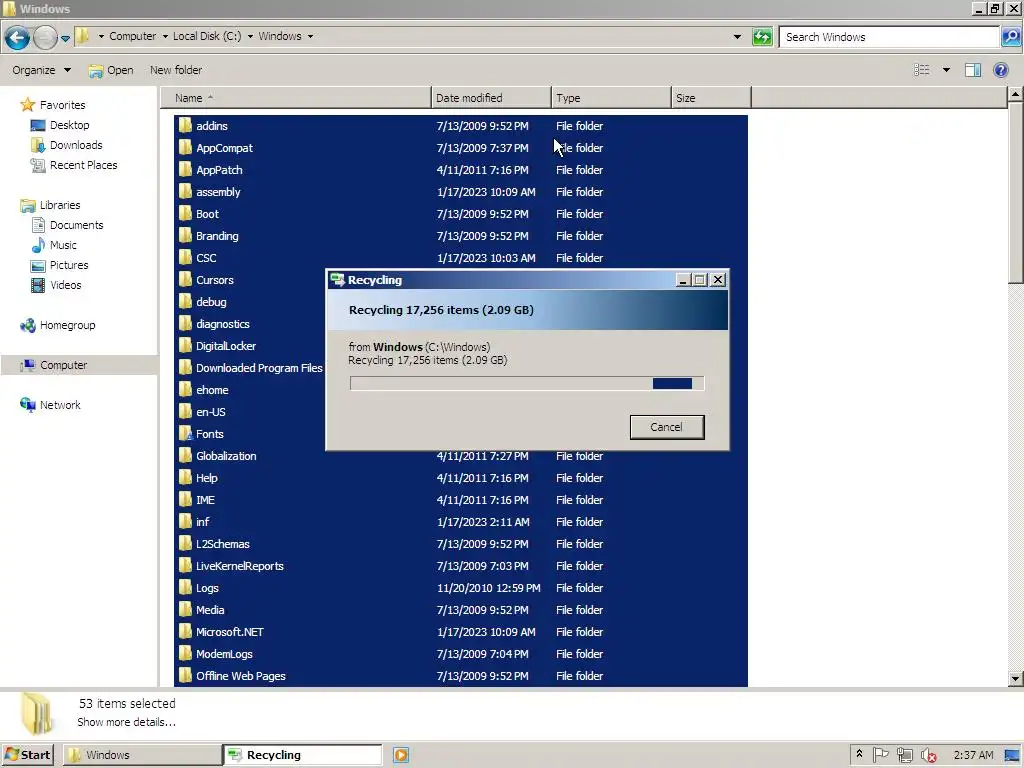Select the inf folder row

[461, 522]
